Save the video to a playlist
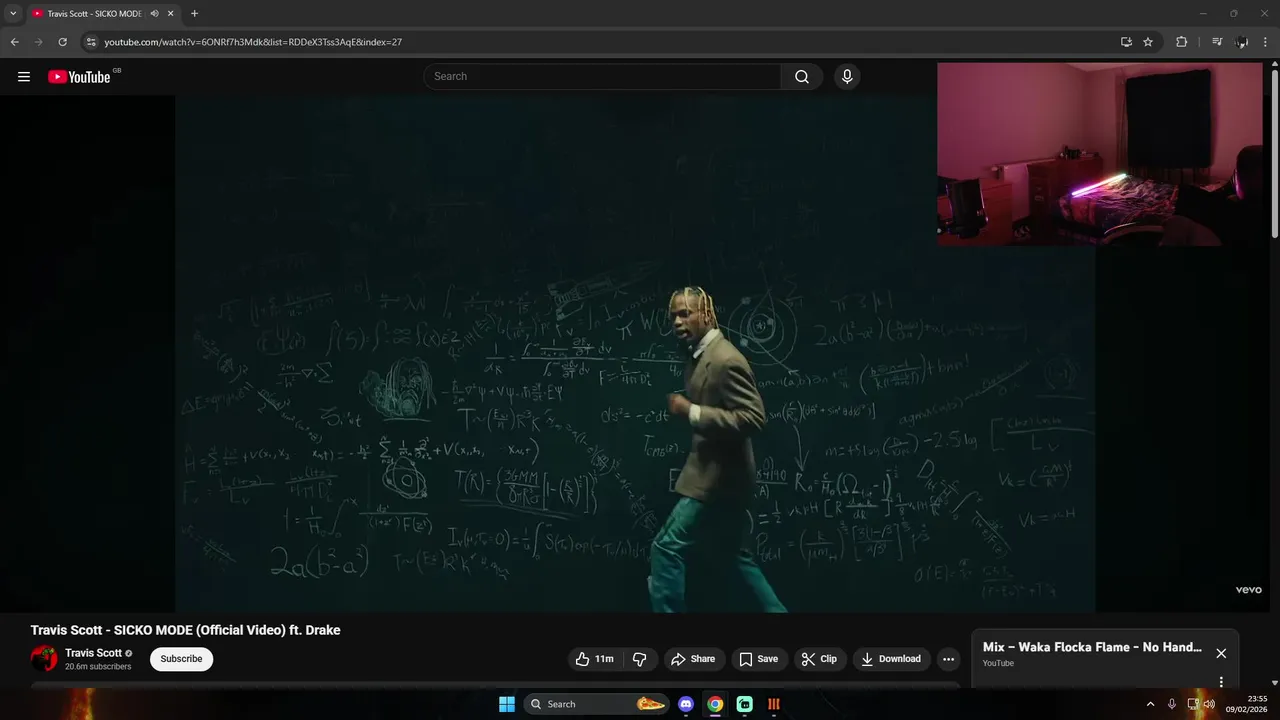Image resolution: width=1280 pixels, height=720 pixels. point(759,659)
